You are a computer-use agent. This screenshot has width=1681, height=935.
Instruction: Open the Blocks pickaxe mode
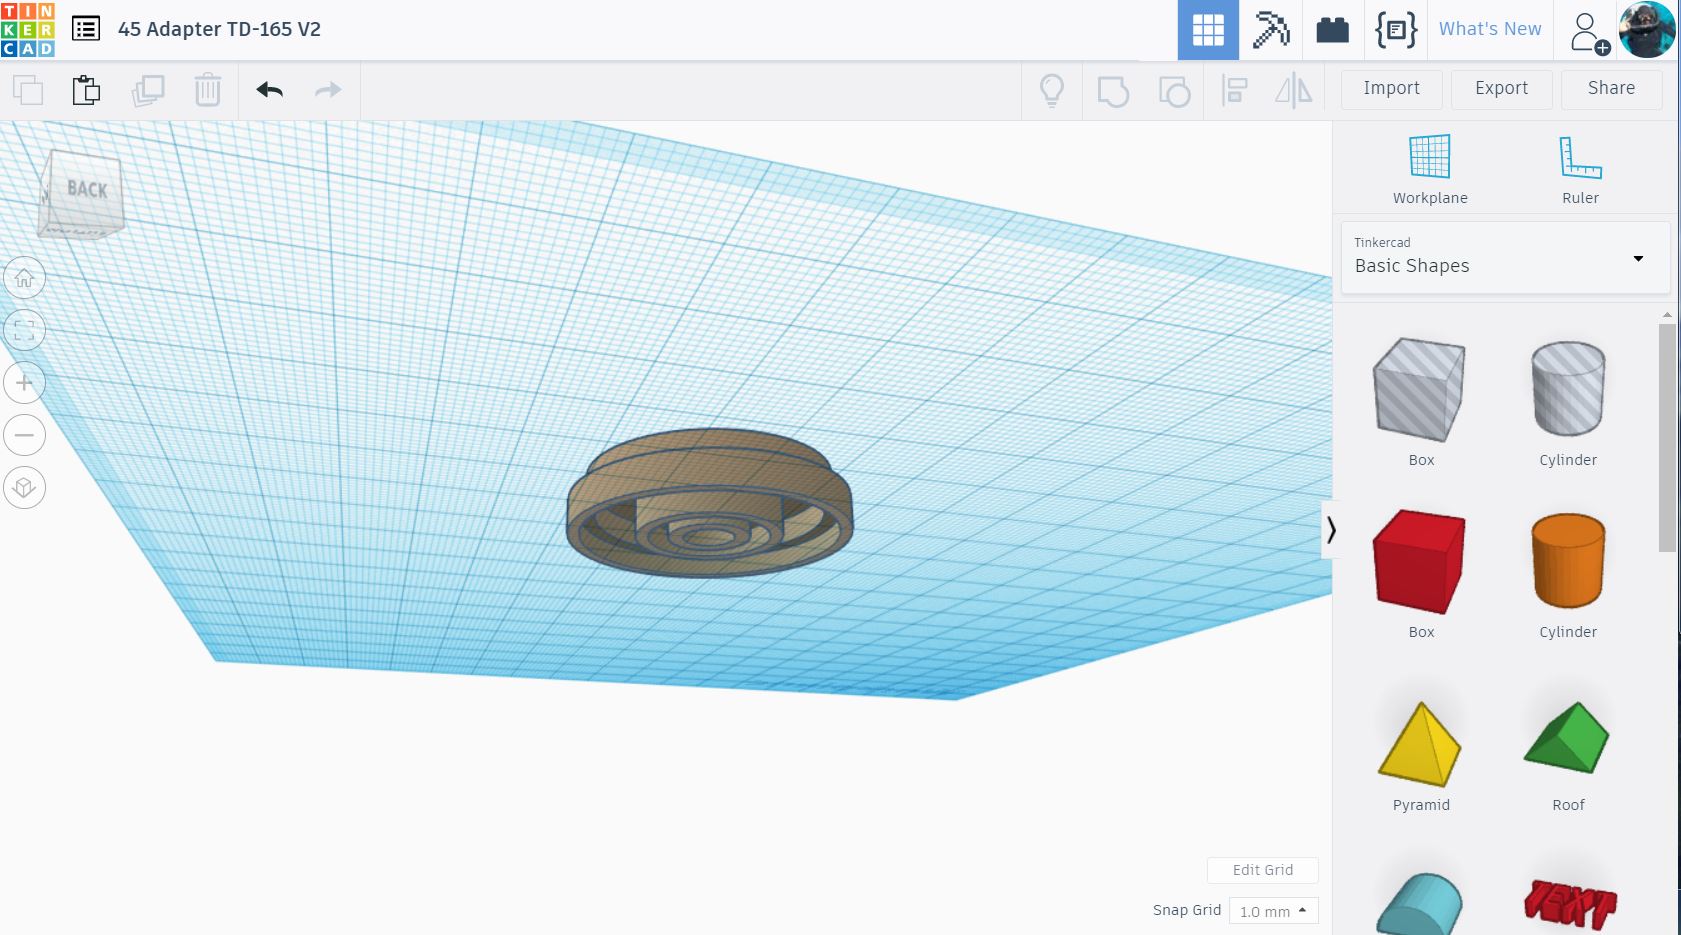tap(1271, 30)
